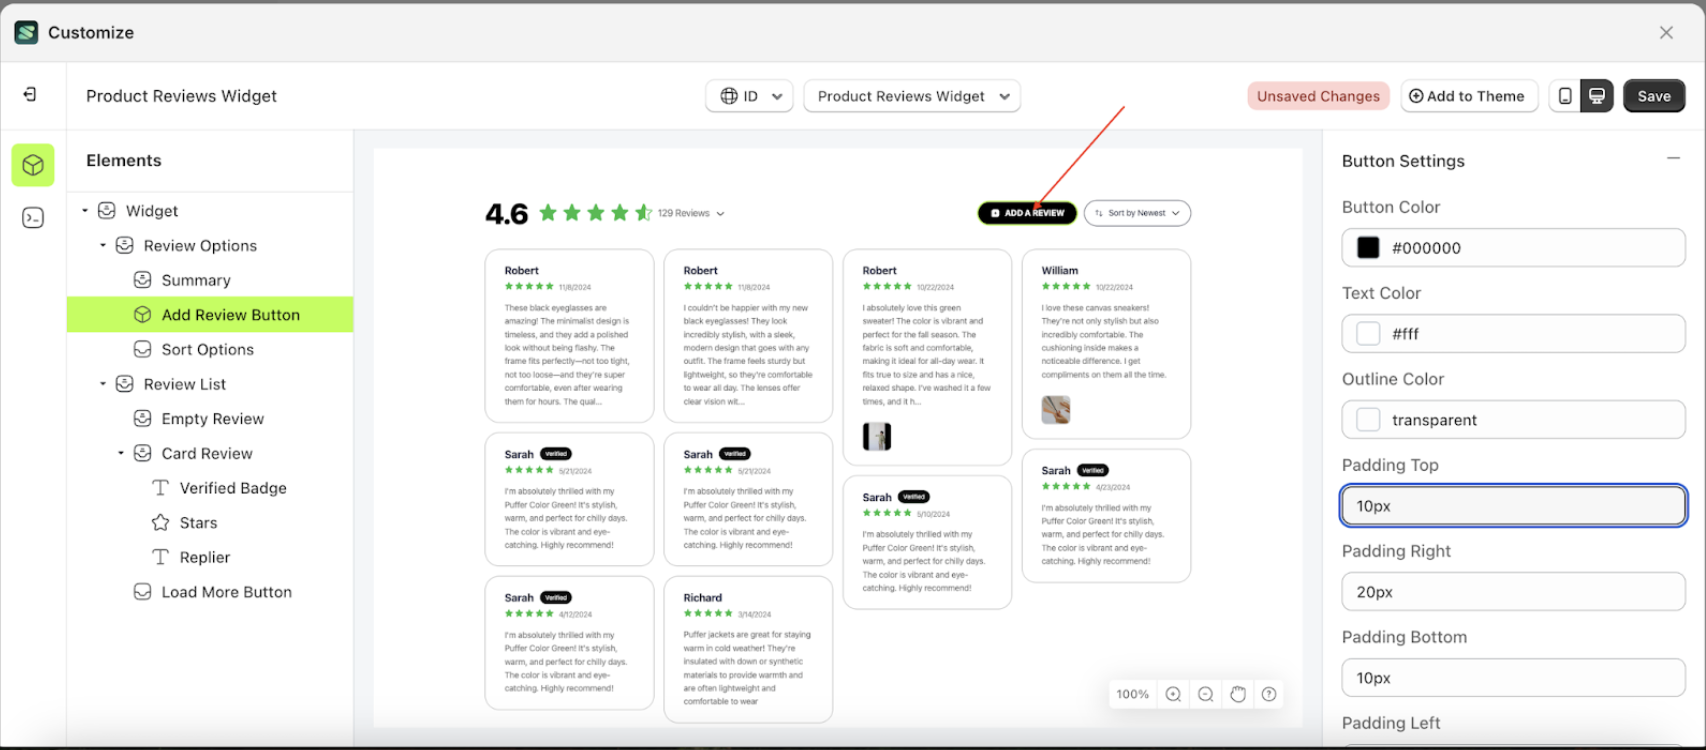The height and width of the screenshot is (750, 1706).
Task: Click the zoom out magnifier icon
Action: point(1206,694)
